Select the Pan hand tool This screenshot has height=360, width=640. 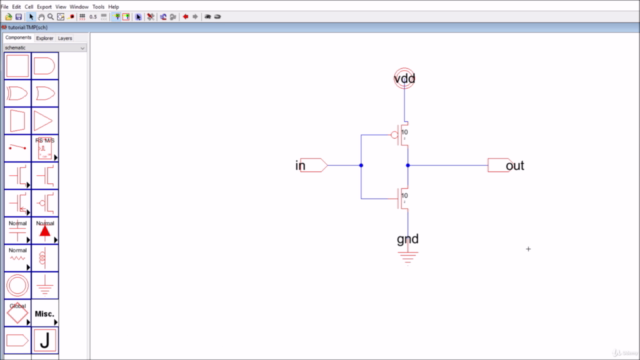click(41, 17)
